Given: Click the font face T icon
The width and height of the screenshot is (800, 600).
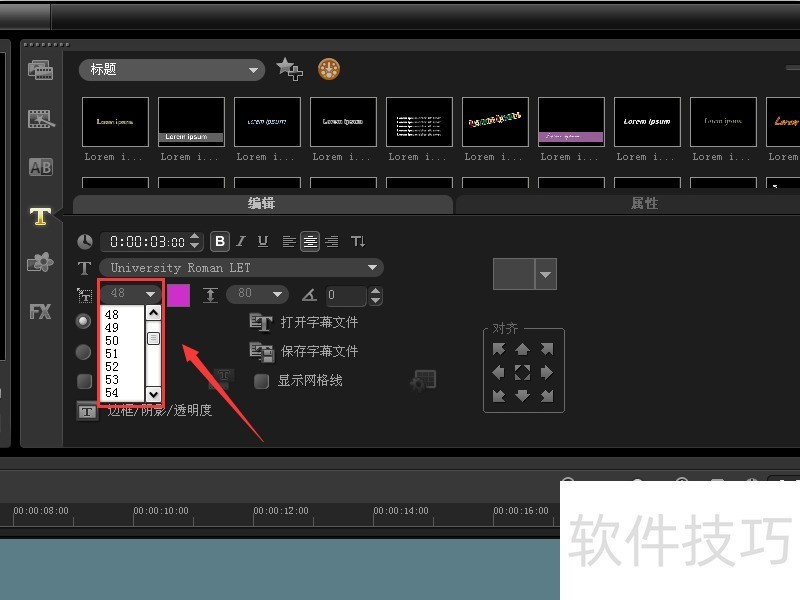Looking at the screenshot, I should click(84, 268).
